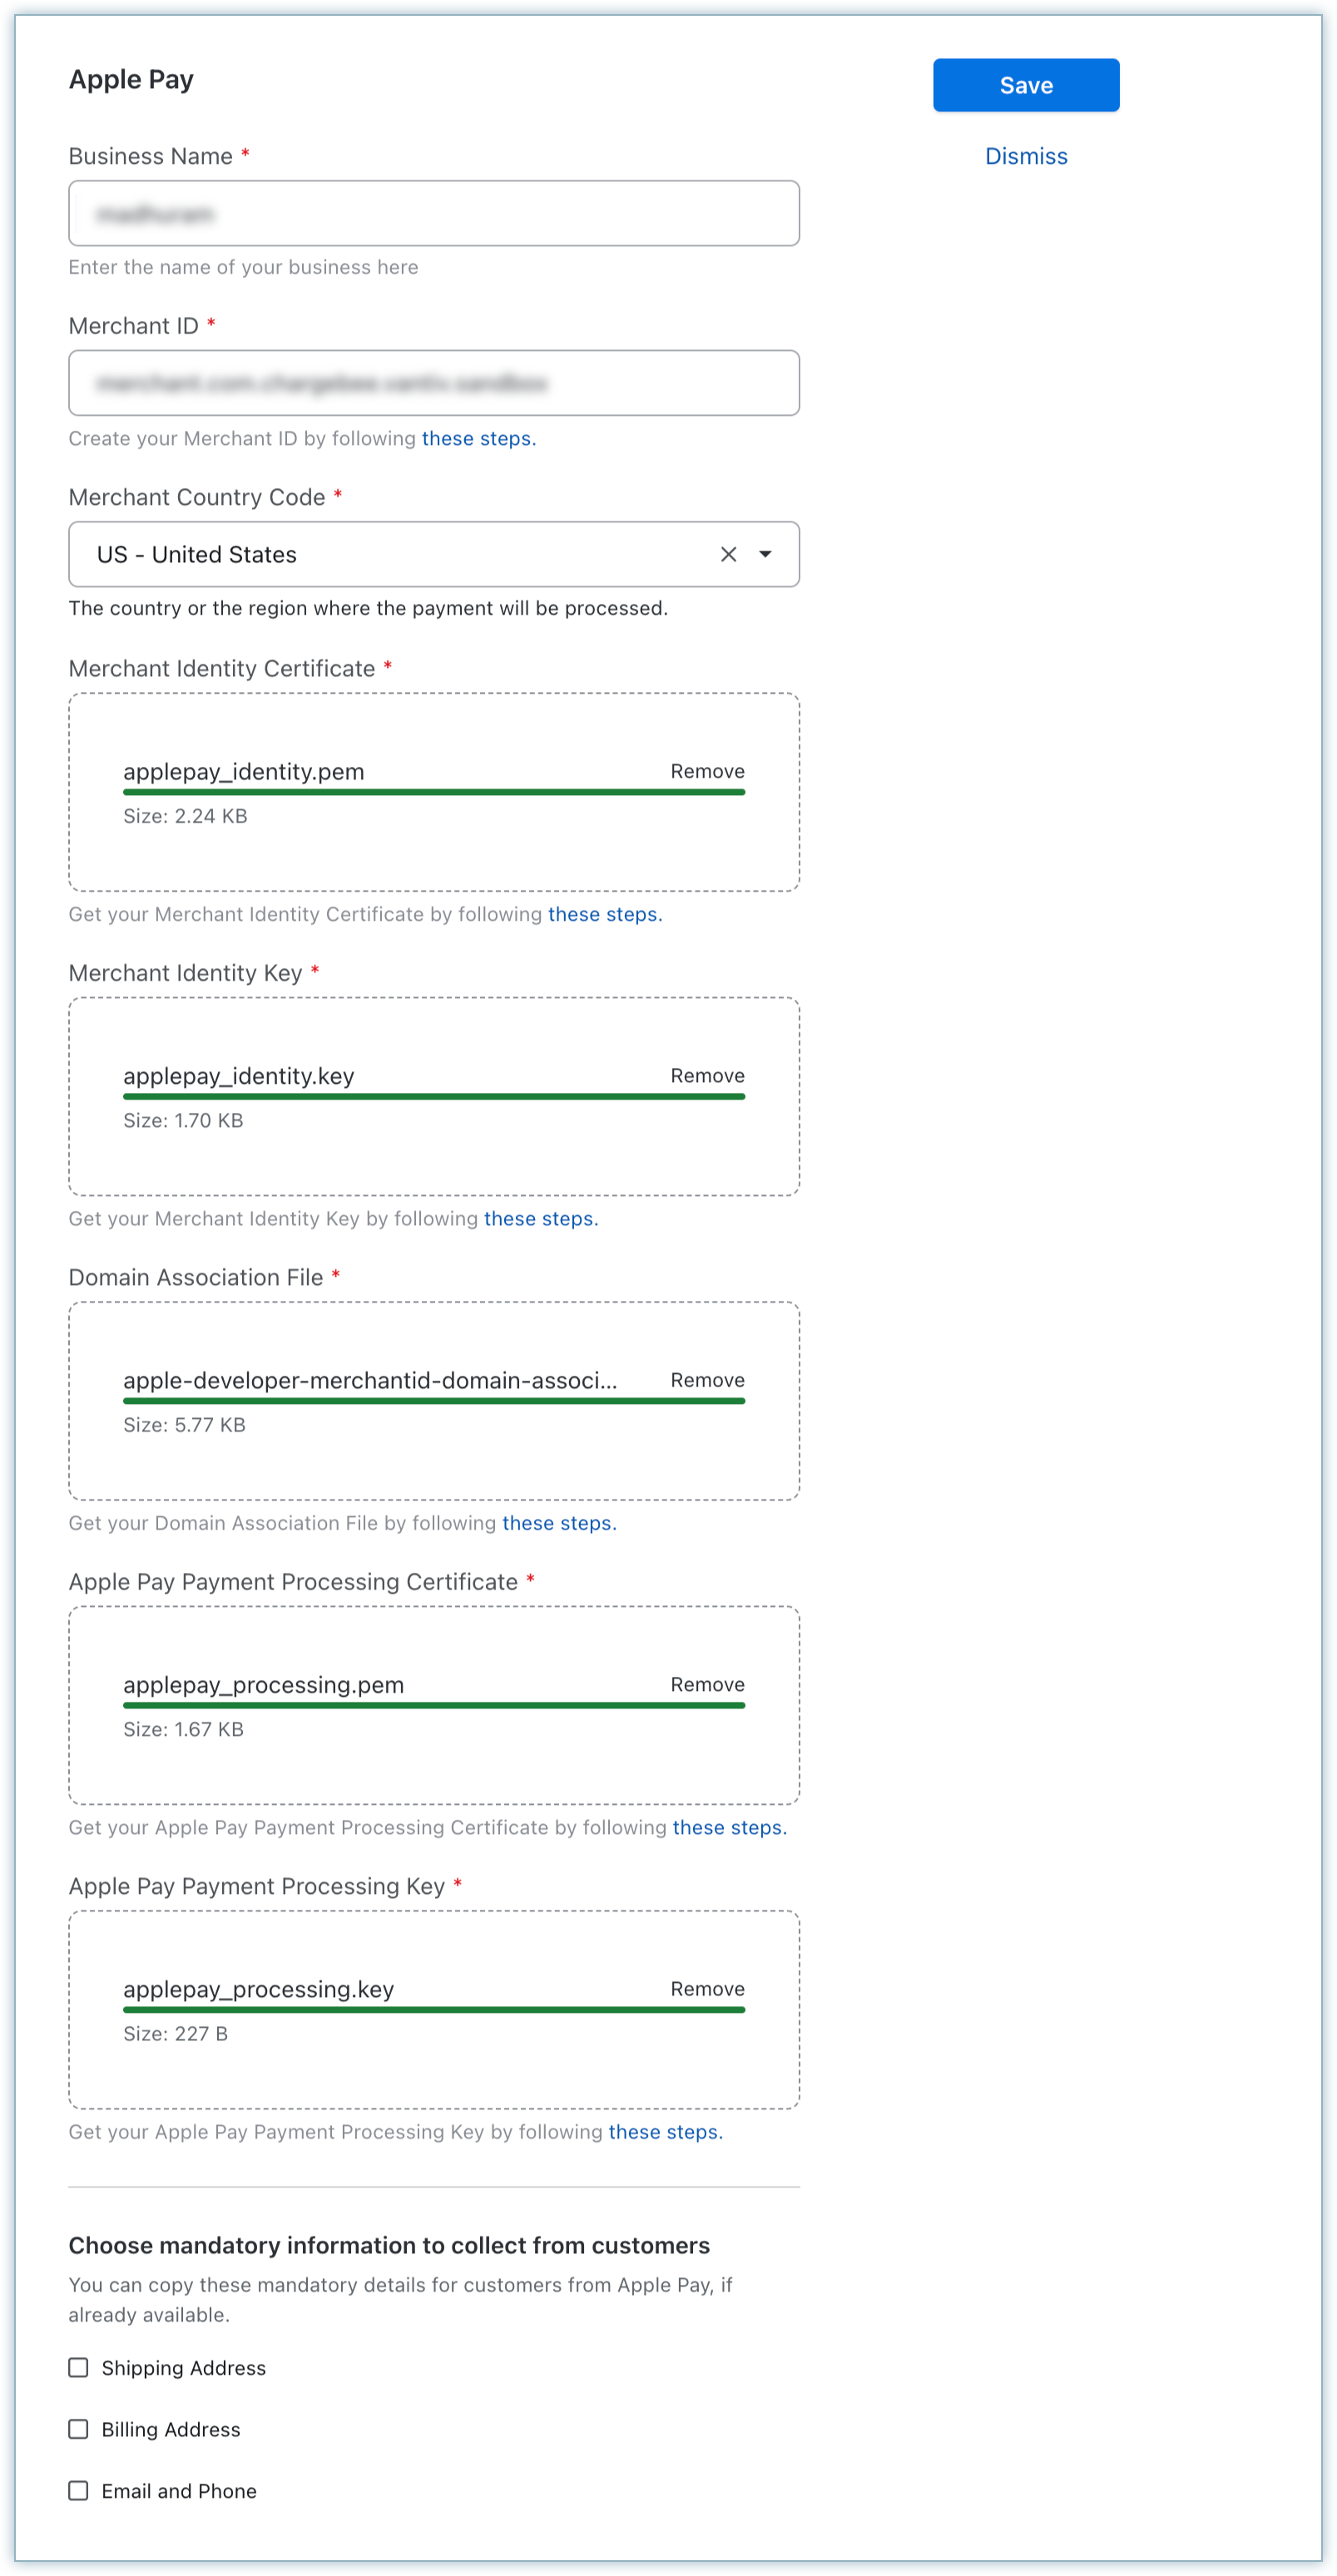Enable Billing Address checkbox
The width and height of the screenshot is (1337, 2576).
tap(78, 2429)
